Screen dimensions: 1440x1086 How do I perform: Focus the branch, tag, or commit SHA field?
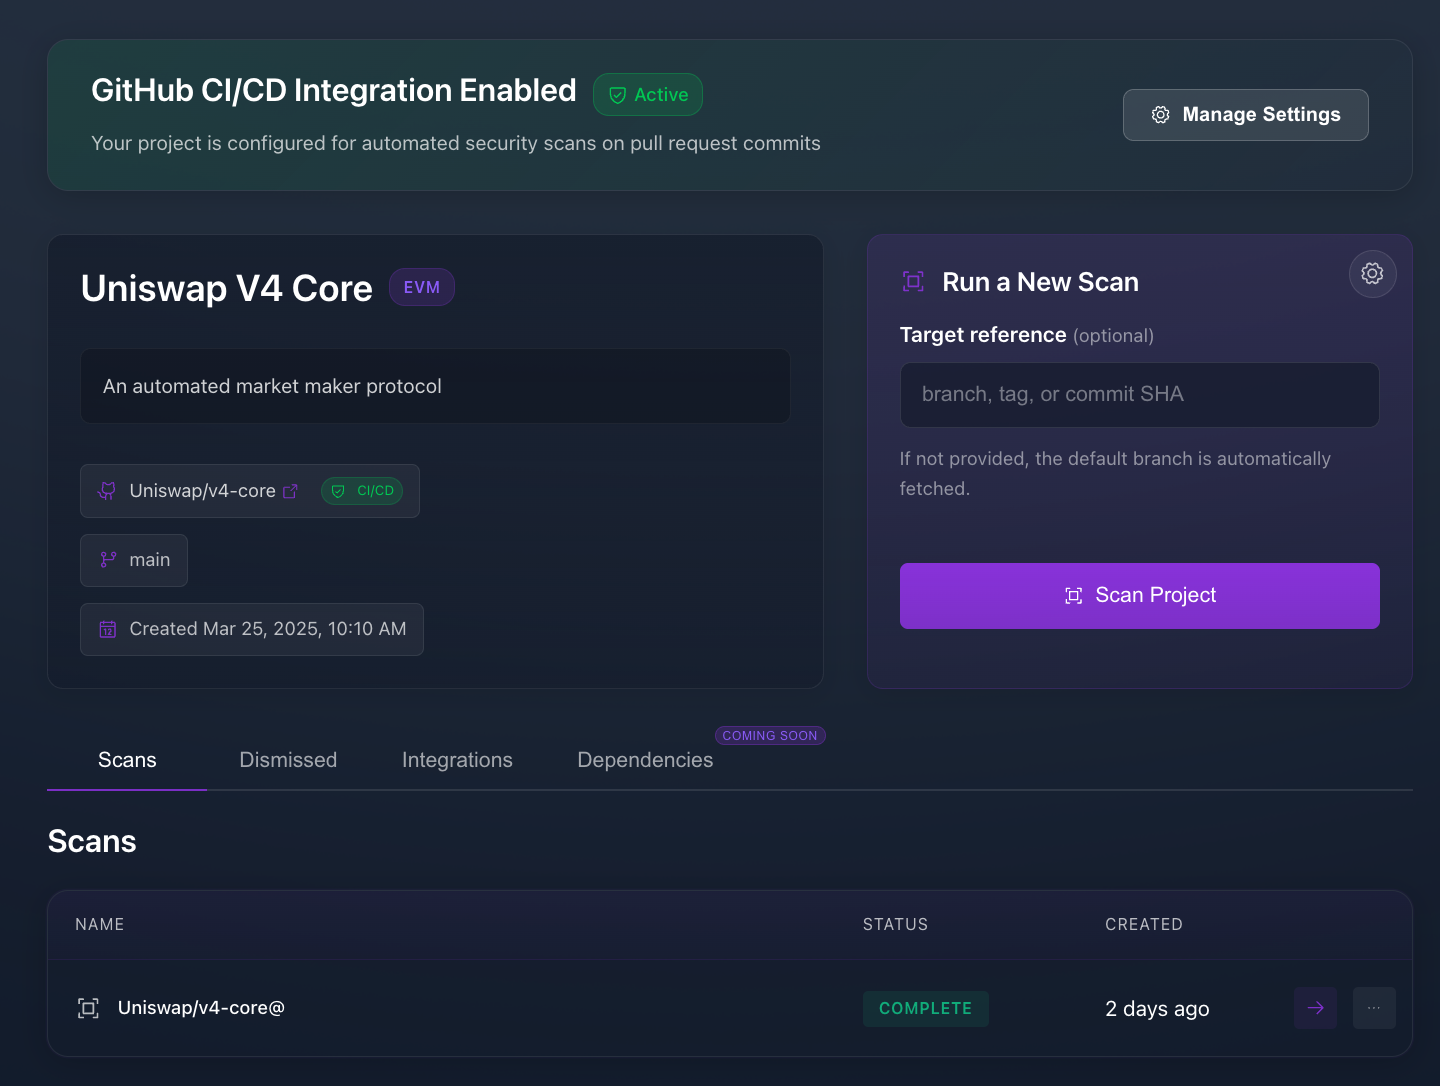point(1139,395)
